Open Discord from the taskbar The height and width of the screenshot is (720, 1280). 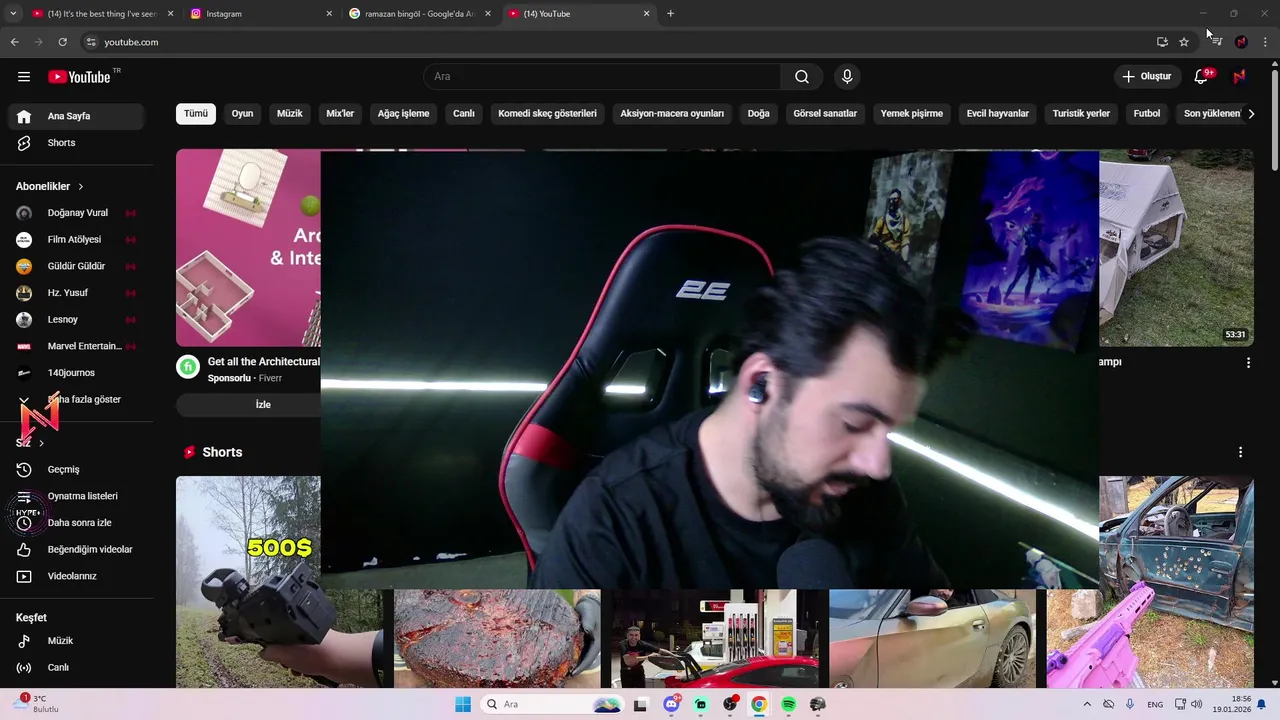click(671, 704)
